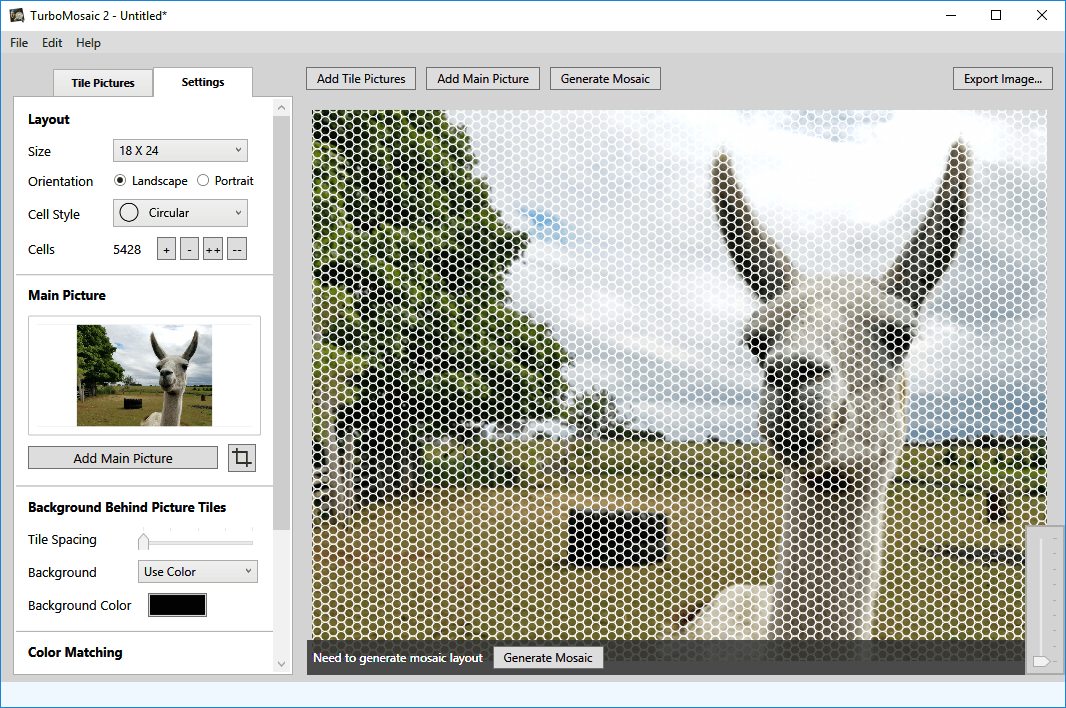Click the settings panel scroll-up arrow
This screenshot has height=708, width=1066.
(x=281, y=107)
